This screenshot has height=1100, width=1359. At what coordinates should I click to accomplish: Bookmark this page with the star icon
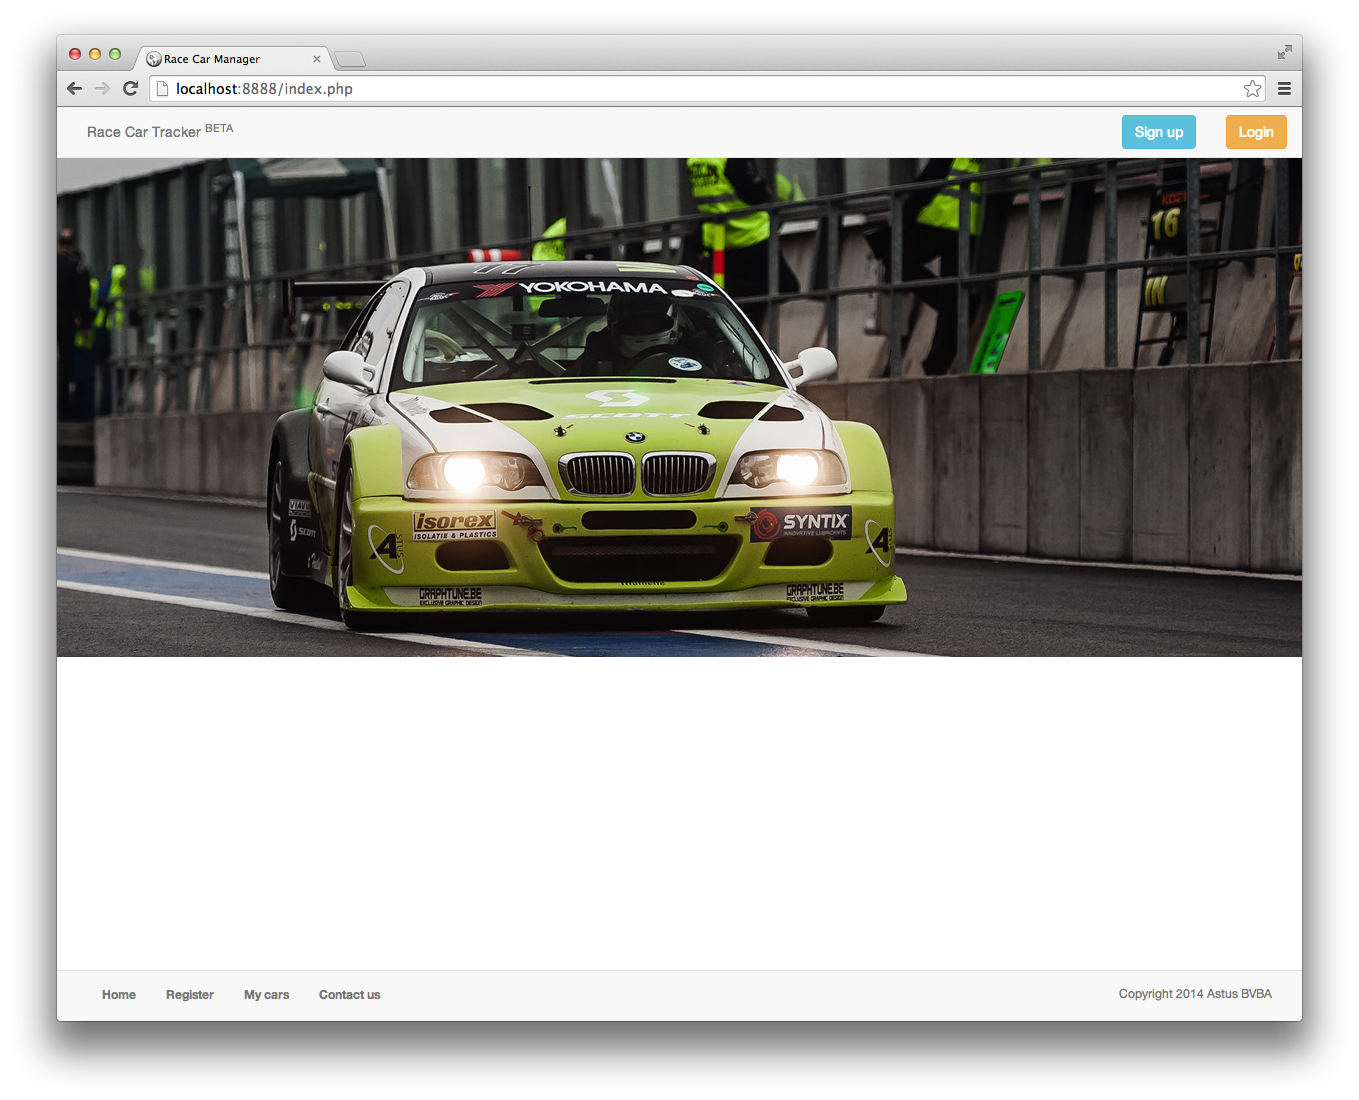1252,89
